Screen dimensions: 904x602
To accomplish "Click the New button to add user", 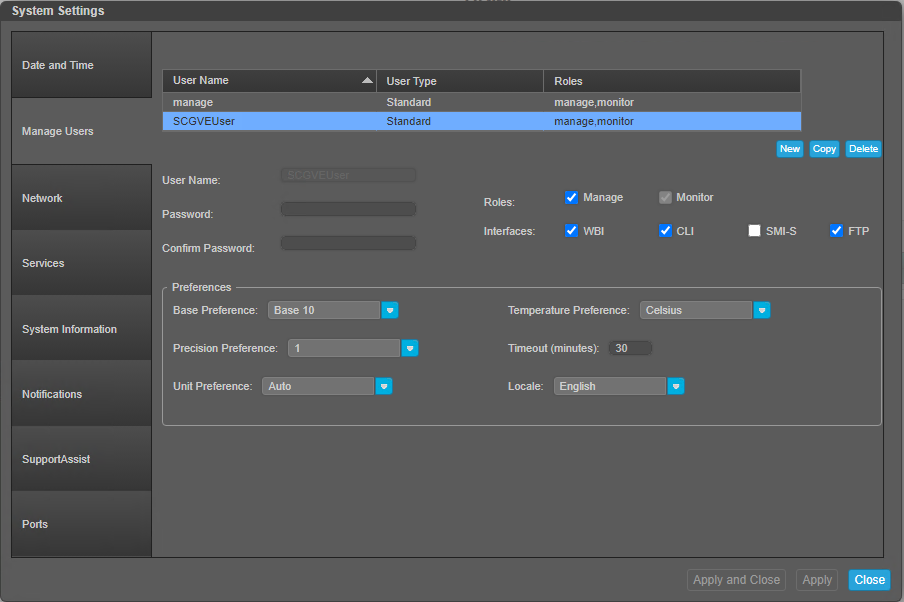I will coord(789,148).
